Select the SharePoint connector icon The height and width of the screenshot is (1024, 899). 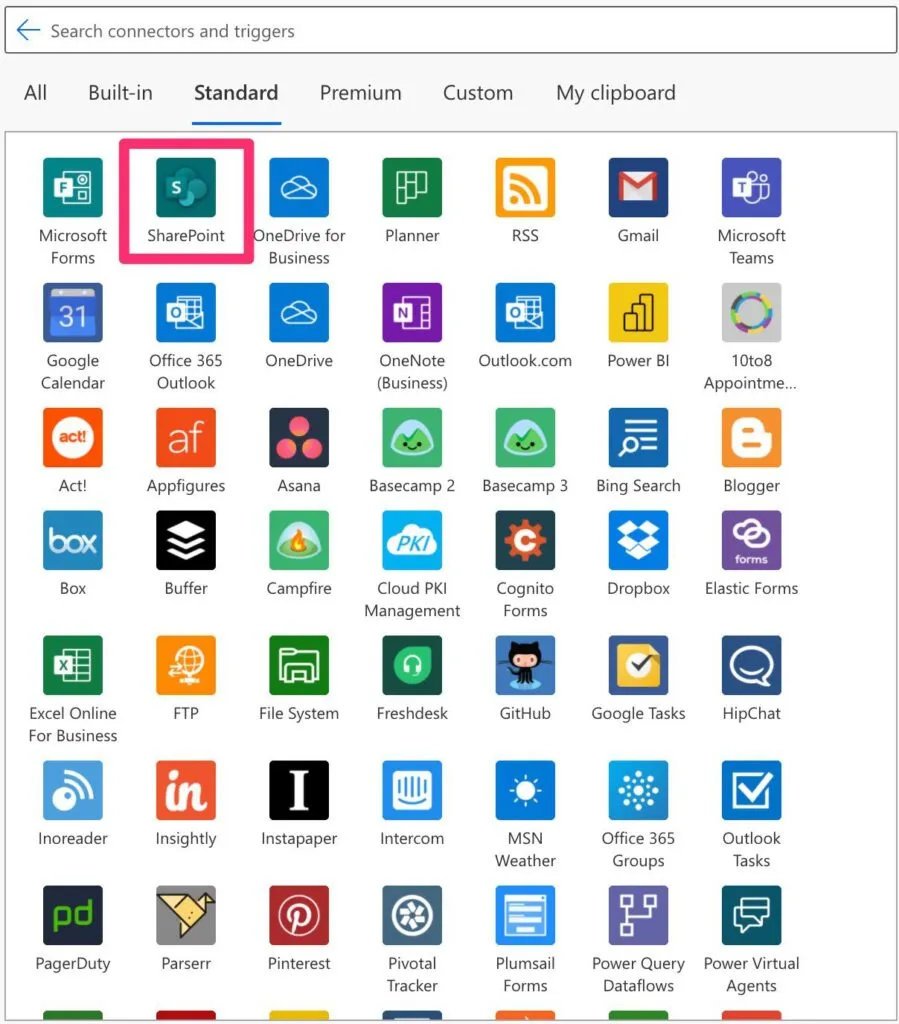(186, 188)
